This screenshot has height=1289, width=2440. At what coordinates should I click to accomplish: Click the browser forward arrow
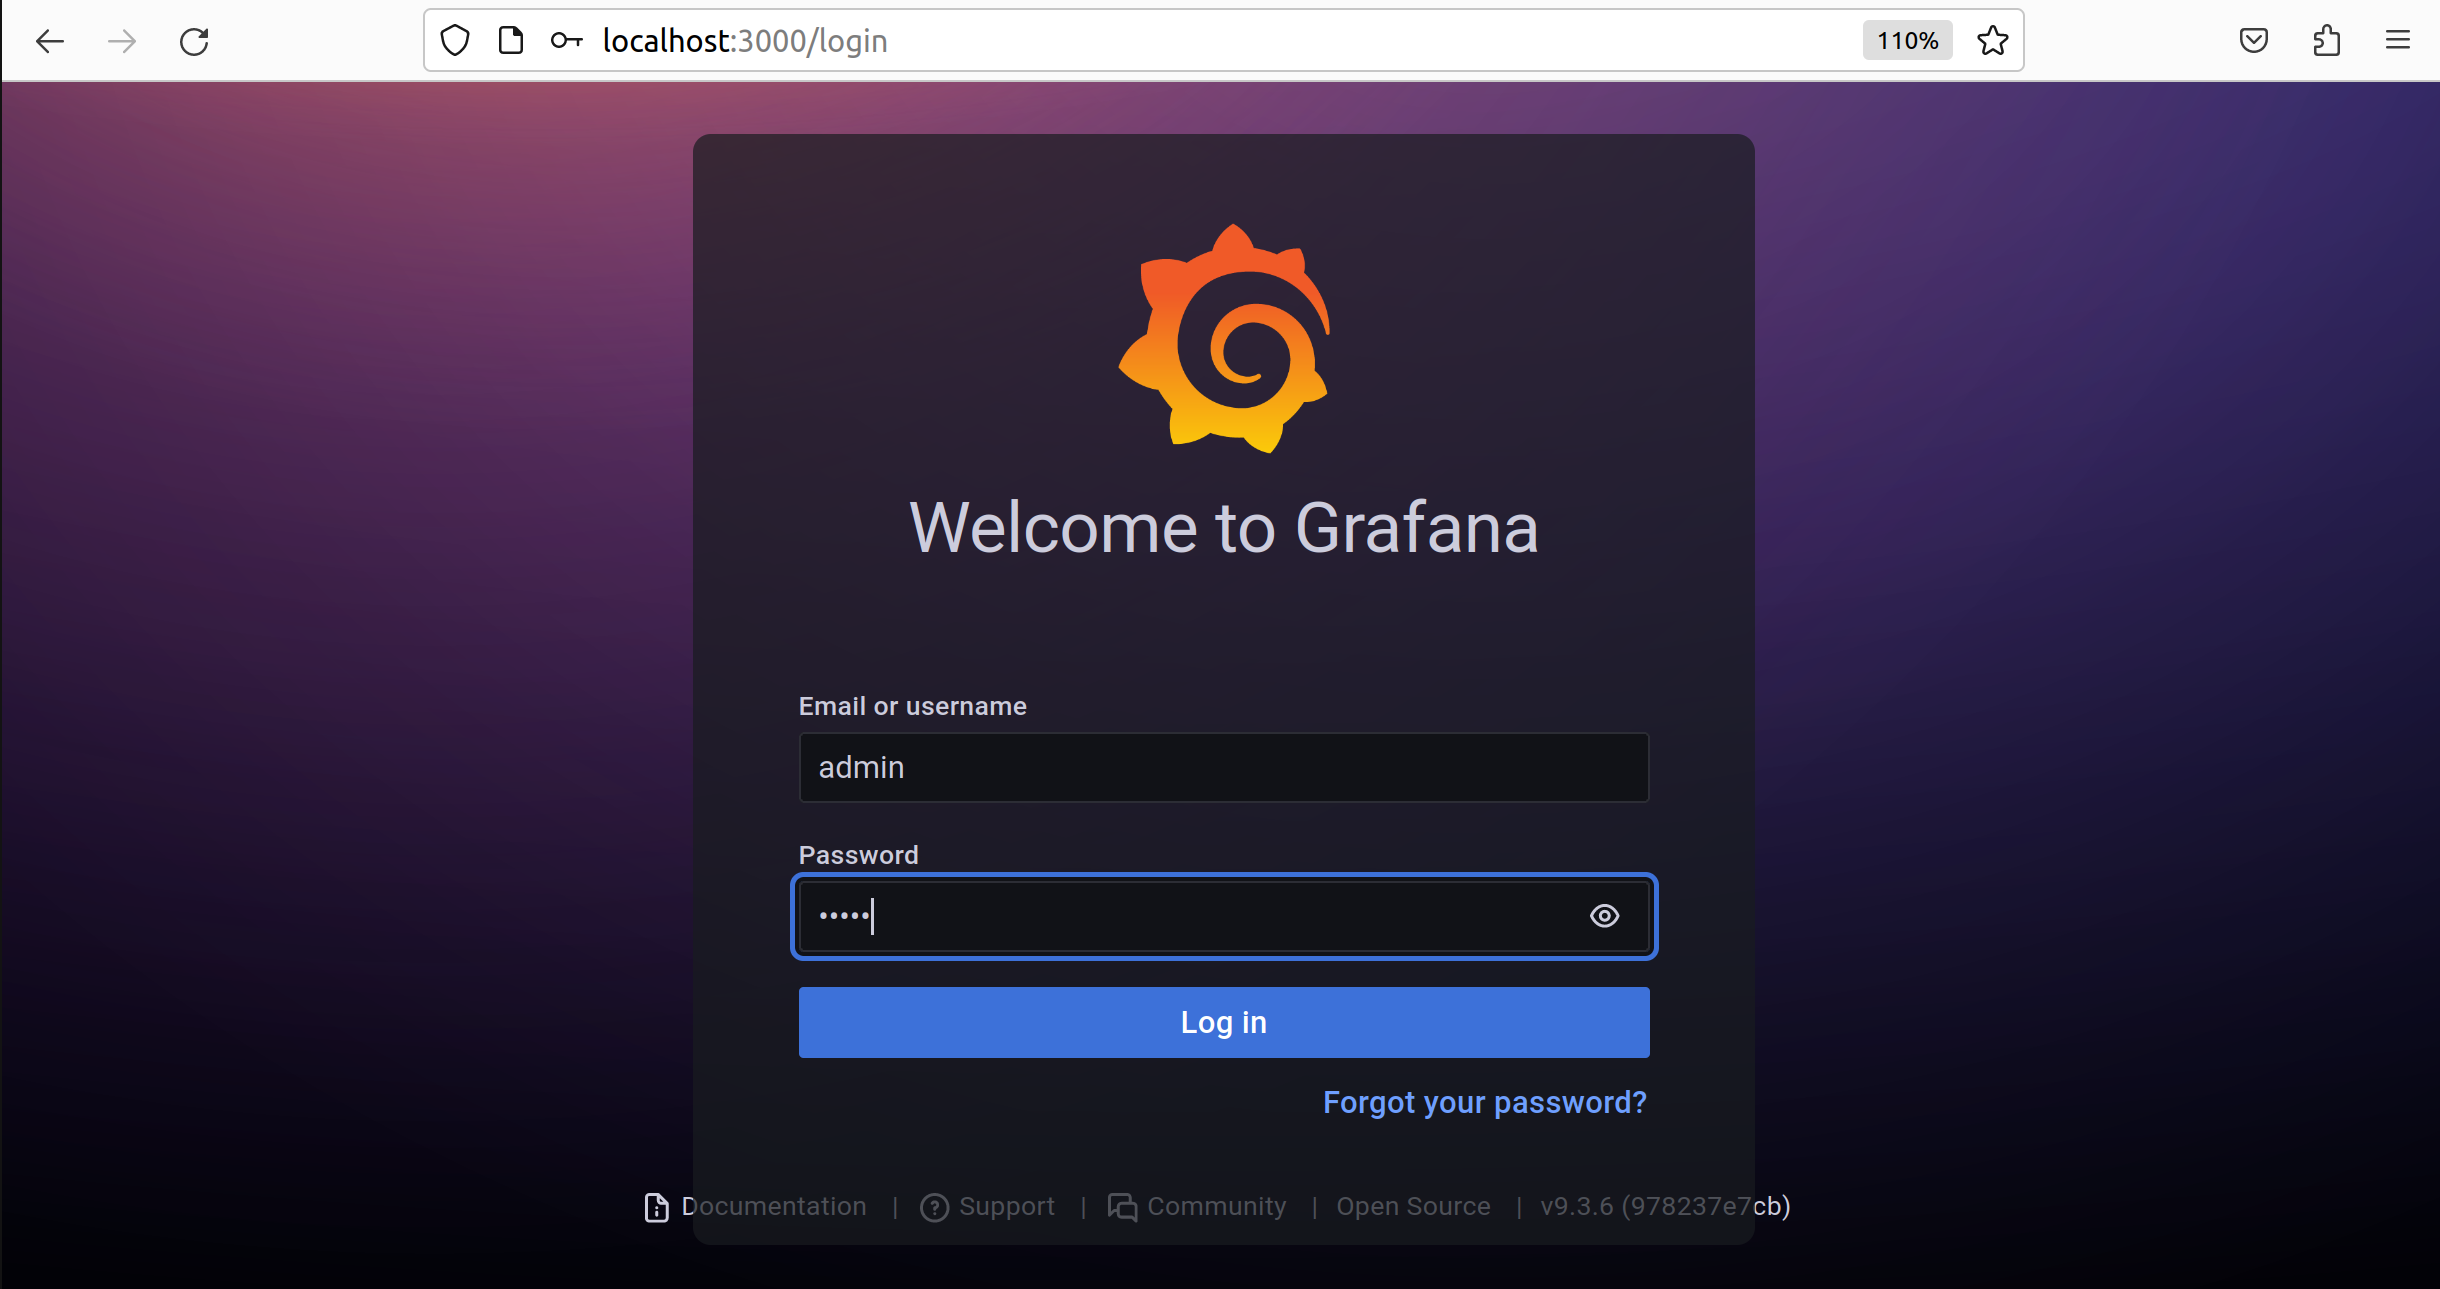(122, 41)
